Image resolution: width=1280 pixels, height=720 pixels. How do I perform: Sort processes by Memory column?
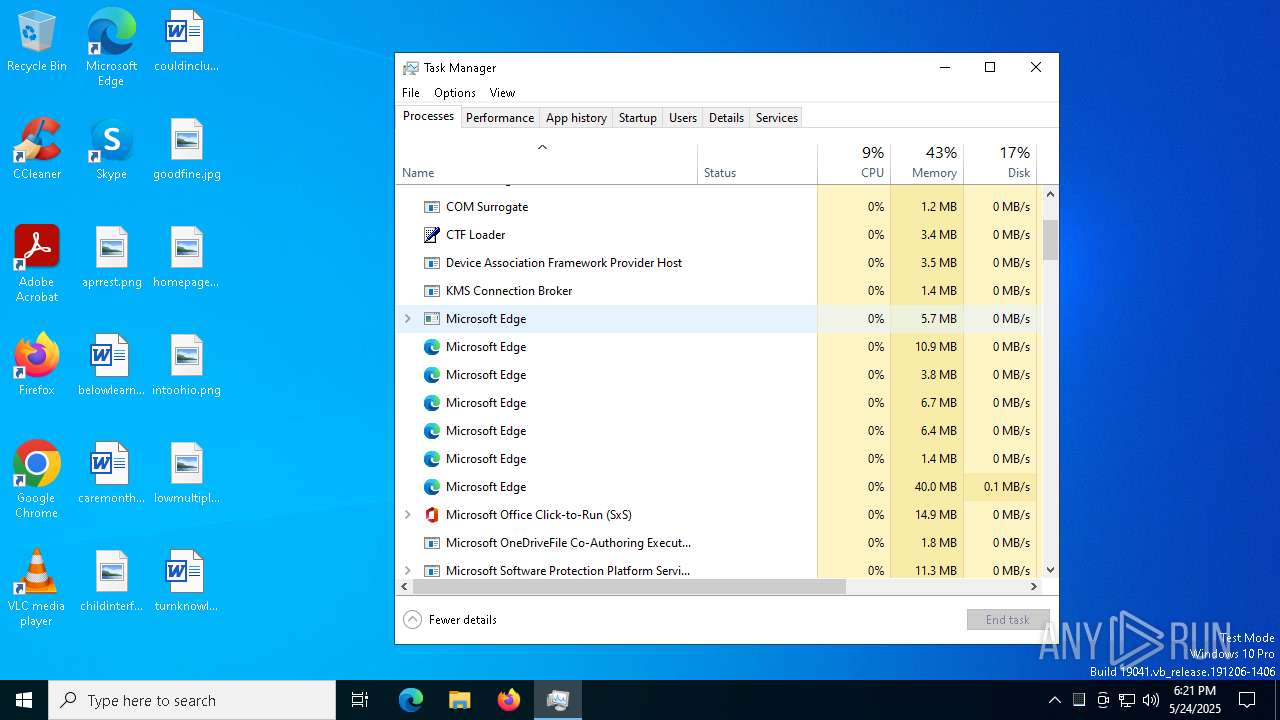pyautogui.click(x=927, y=164)
